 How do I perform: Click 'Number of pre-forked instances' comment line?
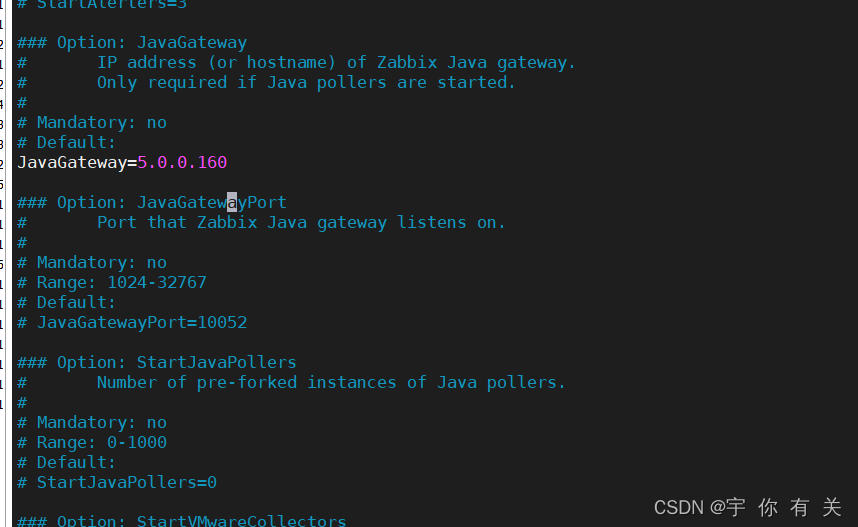(246, 383)
